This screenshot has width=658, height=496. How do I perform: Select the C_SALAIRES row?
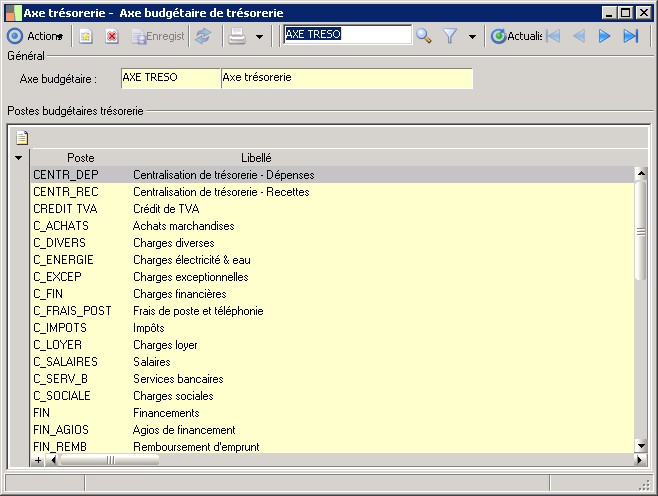[66, 362]
